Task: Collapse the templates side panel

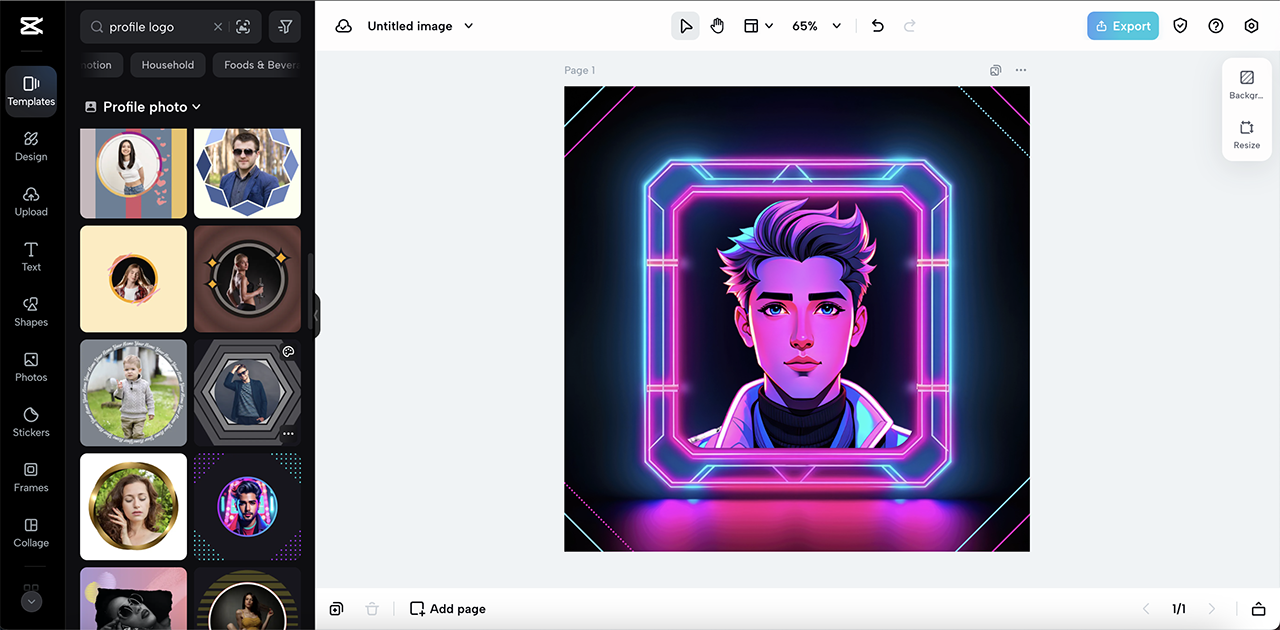Action: click(317, 316)
